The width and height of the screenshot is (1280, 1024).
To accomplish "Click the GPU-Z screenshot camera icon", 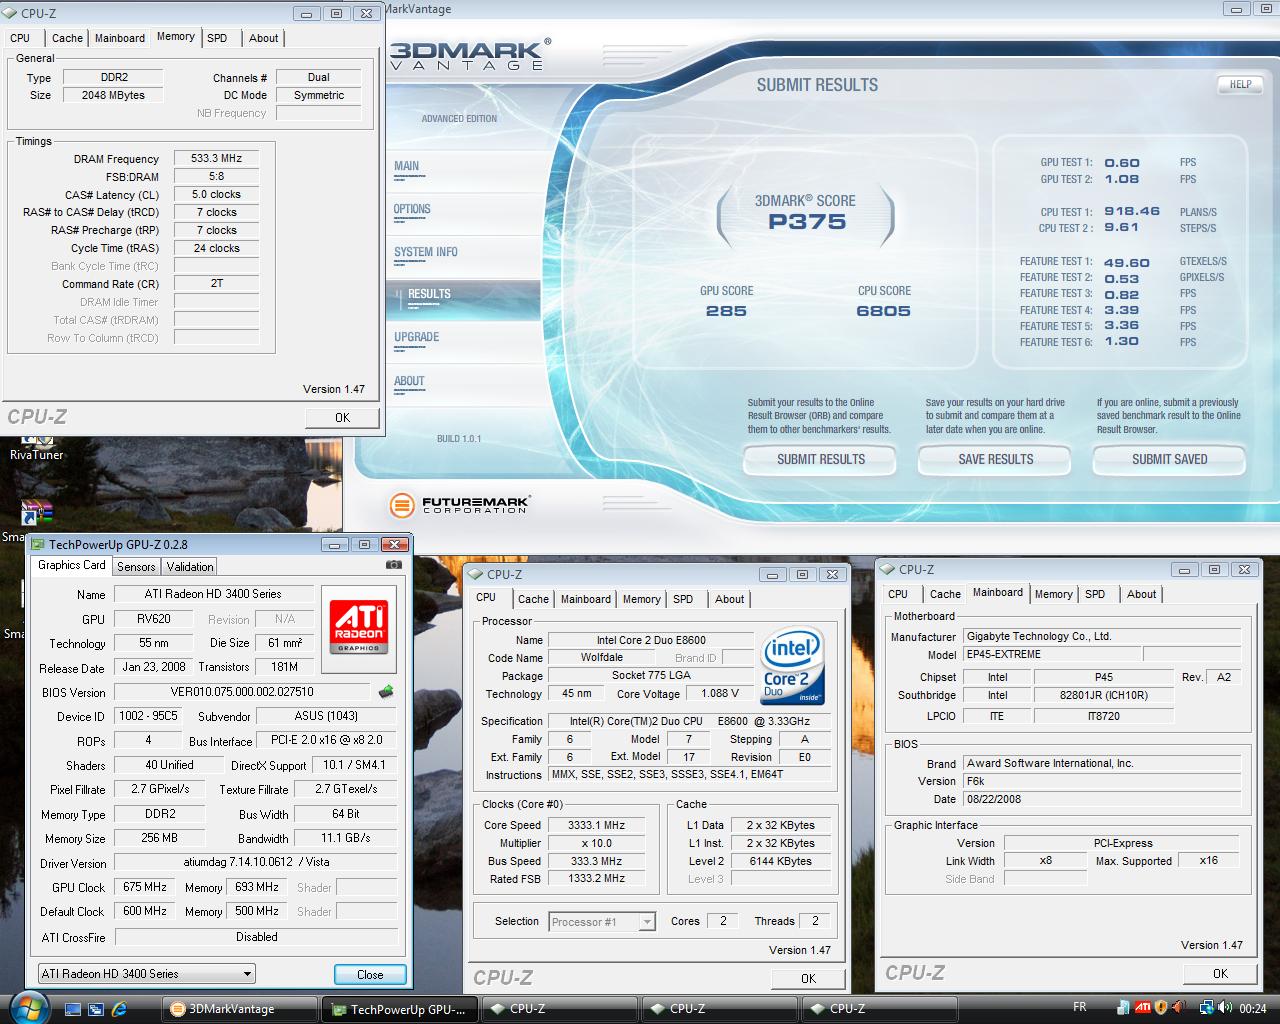I will (394, 565).
